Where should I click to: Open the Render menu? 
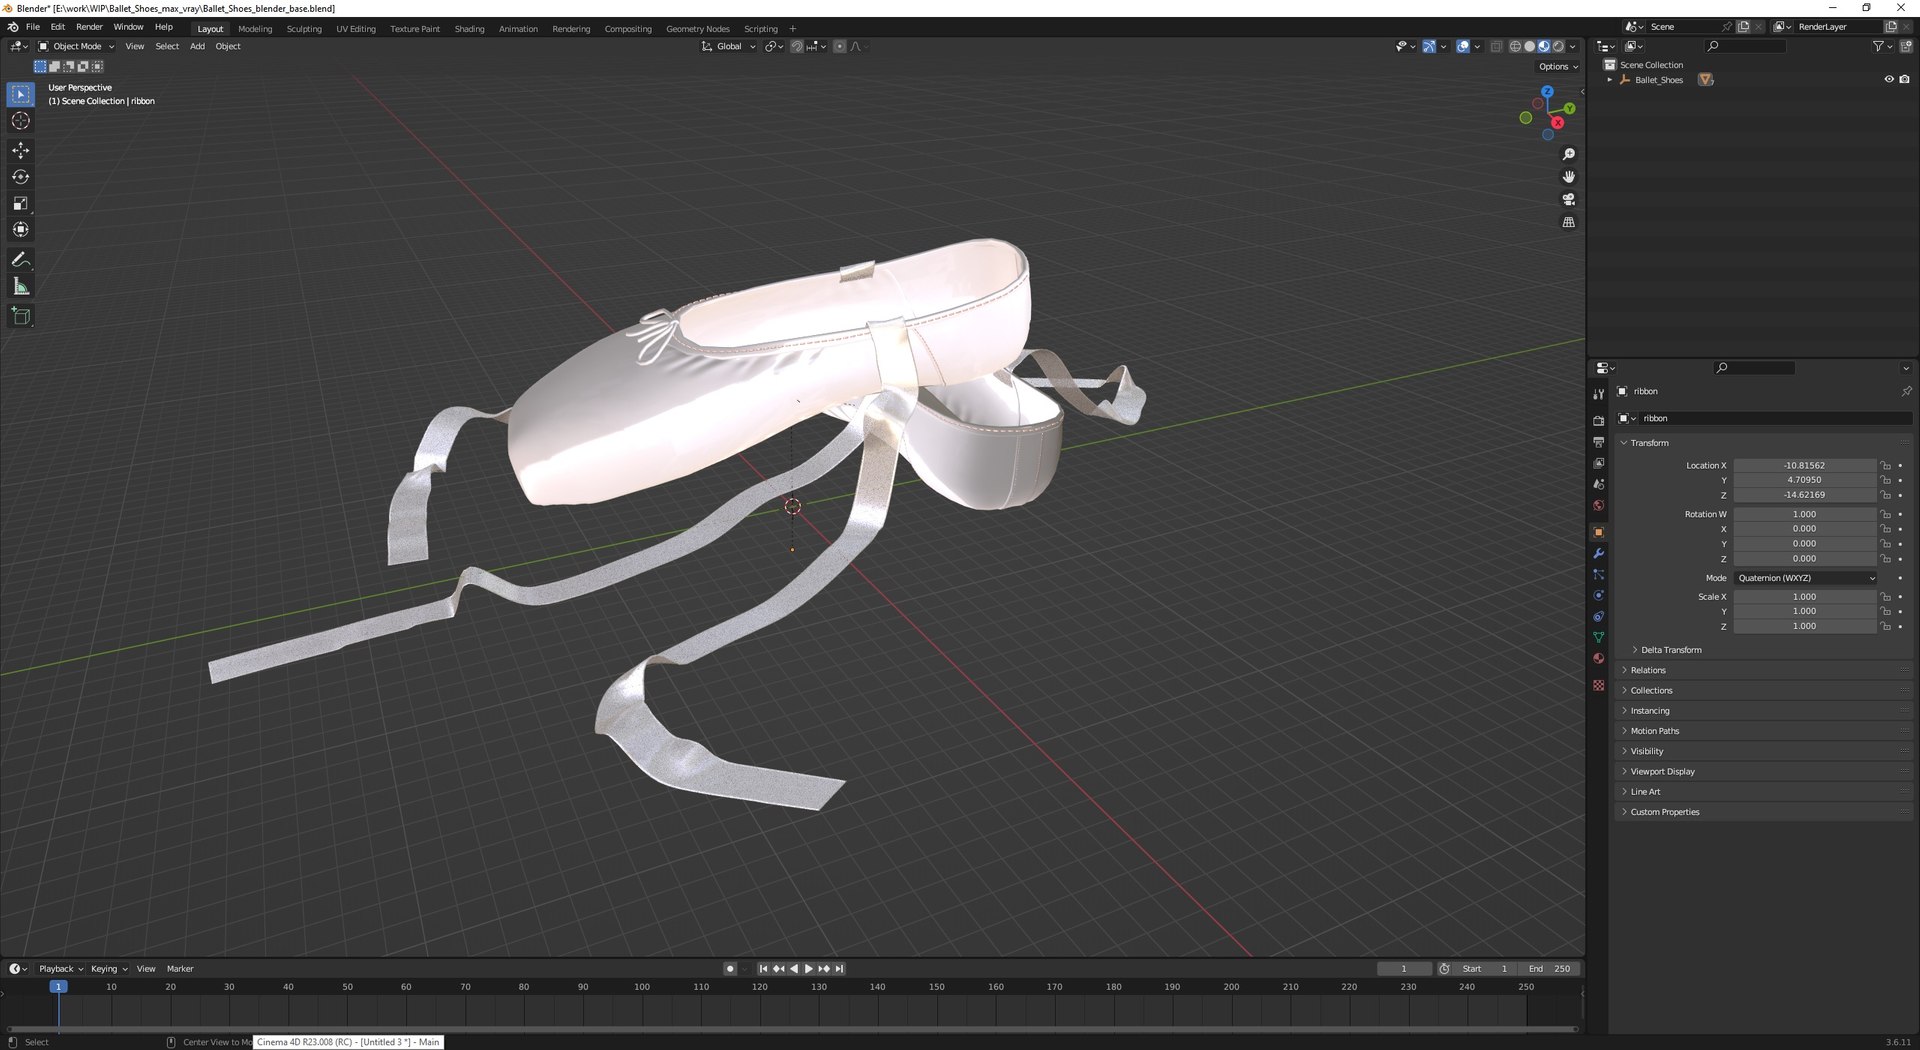(89, 27)
